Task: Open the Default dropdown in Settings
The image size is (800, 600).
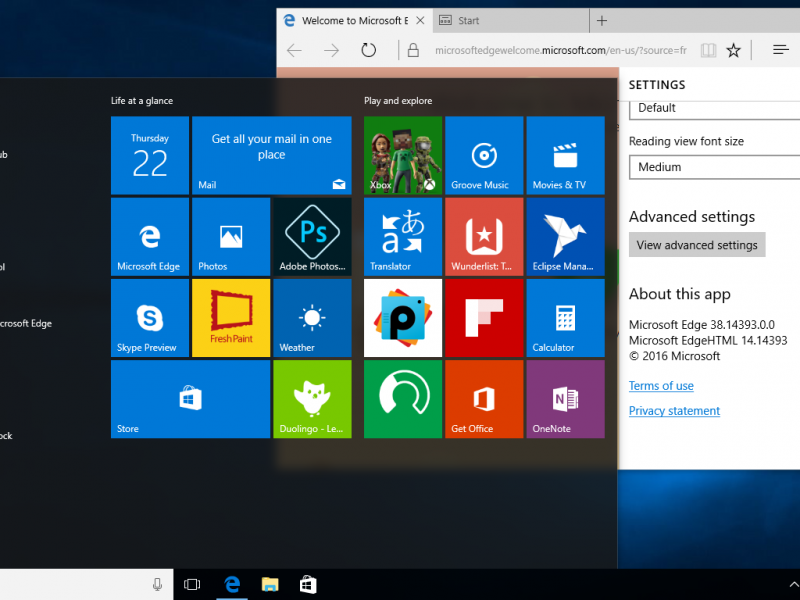Action: [714, 109]
